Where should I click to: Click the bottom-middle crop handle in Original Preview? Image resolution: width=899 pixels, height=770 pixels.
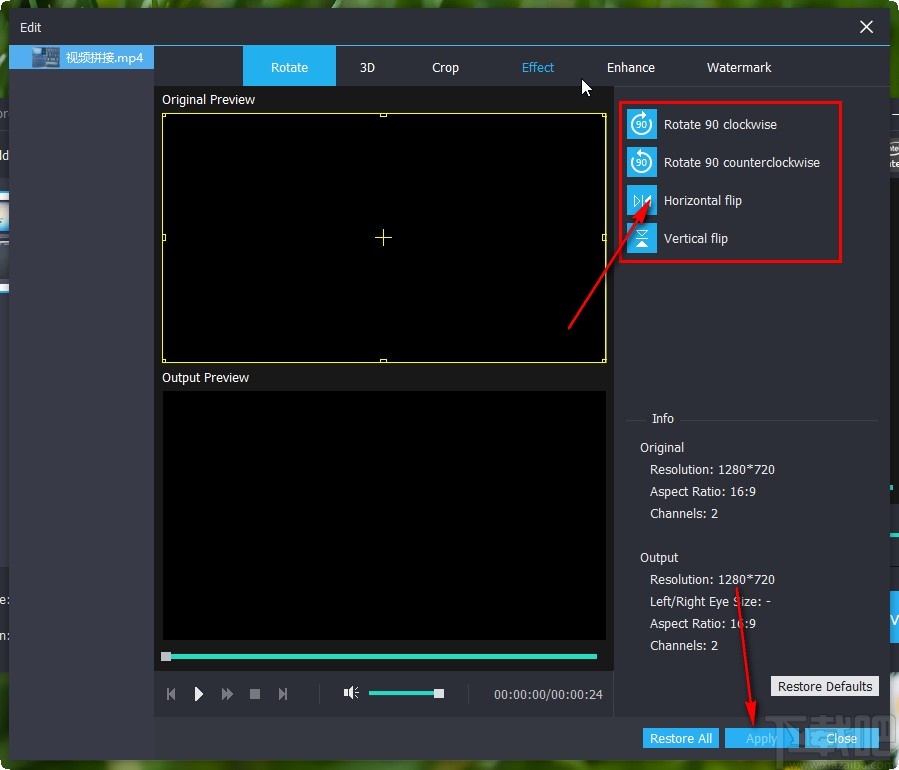point(383,361)
